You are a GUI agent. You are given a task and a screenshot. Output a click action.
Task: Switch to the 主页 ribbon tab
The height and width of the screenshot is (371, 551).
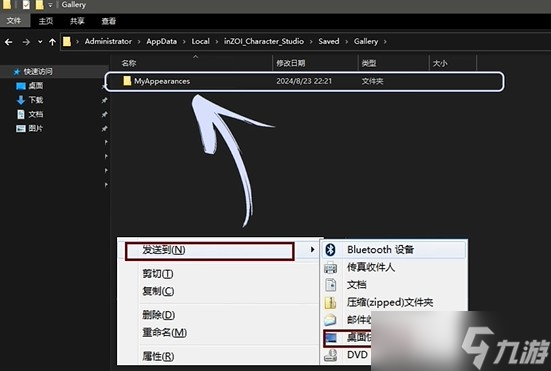pyautogui.click(x=46, y=21)
